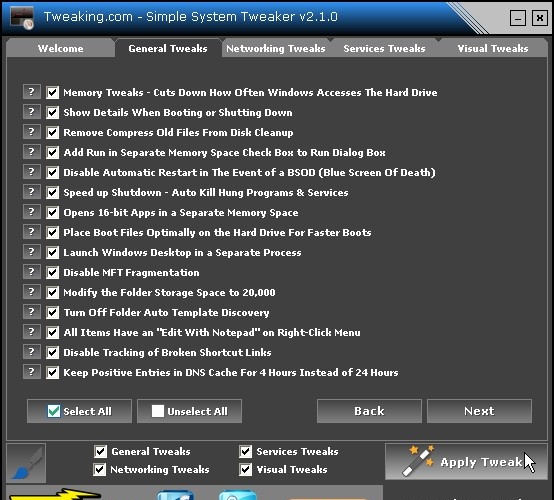Minimize the Simple System Tweaker window

pyautogui.click(x=518, y=18)
